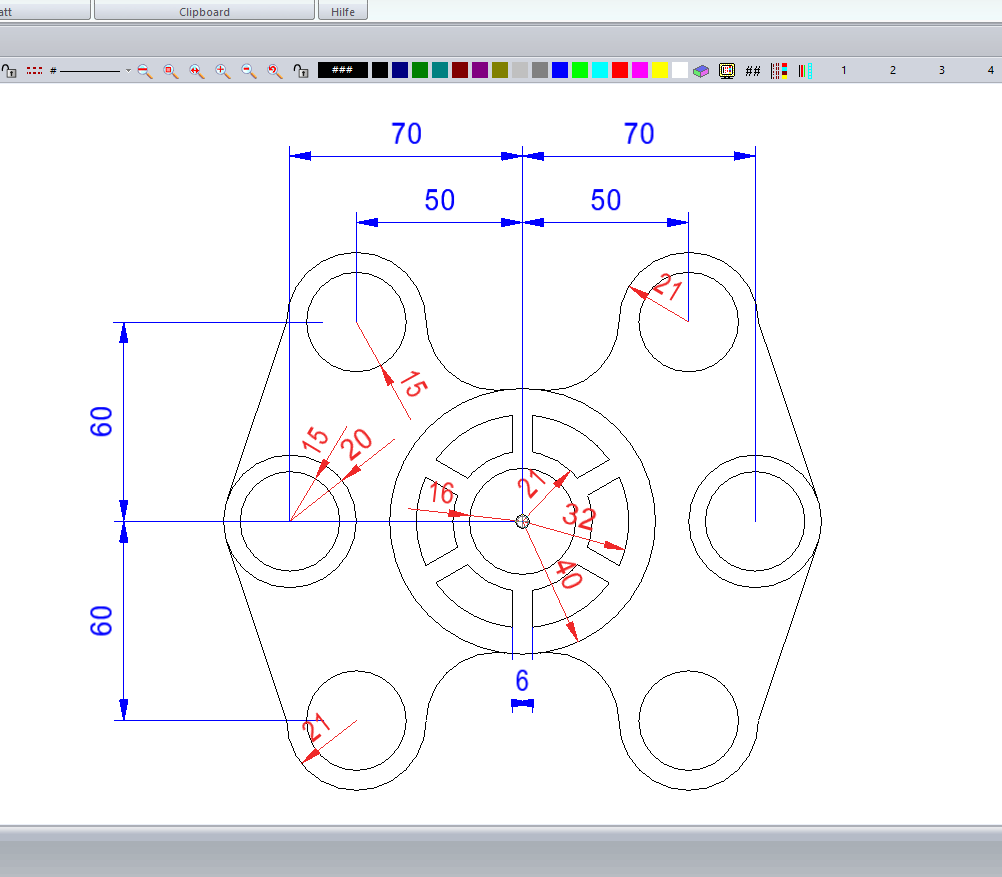The image size is (1002, 877).
Task: Click the zoom in magnifier icon
Action: pyautogui.click(x=222, y=70)
